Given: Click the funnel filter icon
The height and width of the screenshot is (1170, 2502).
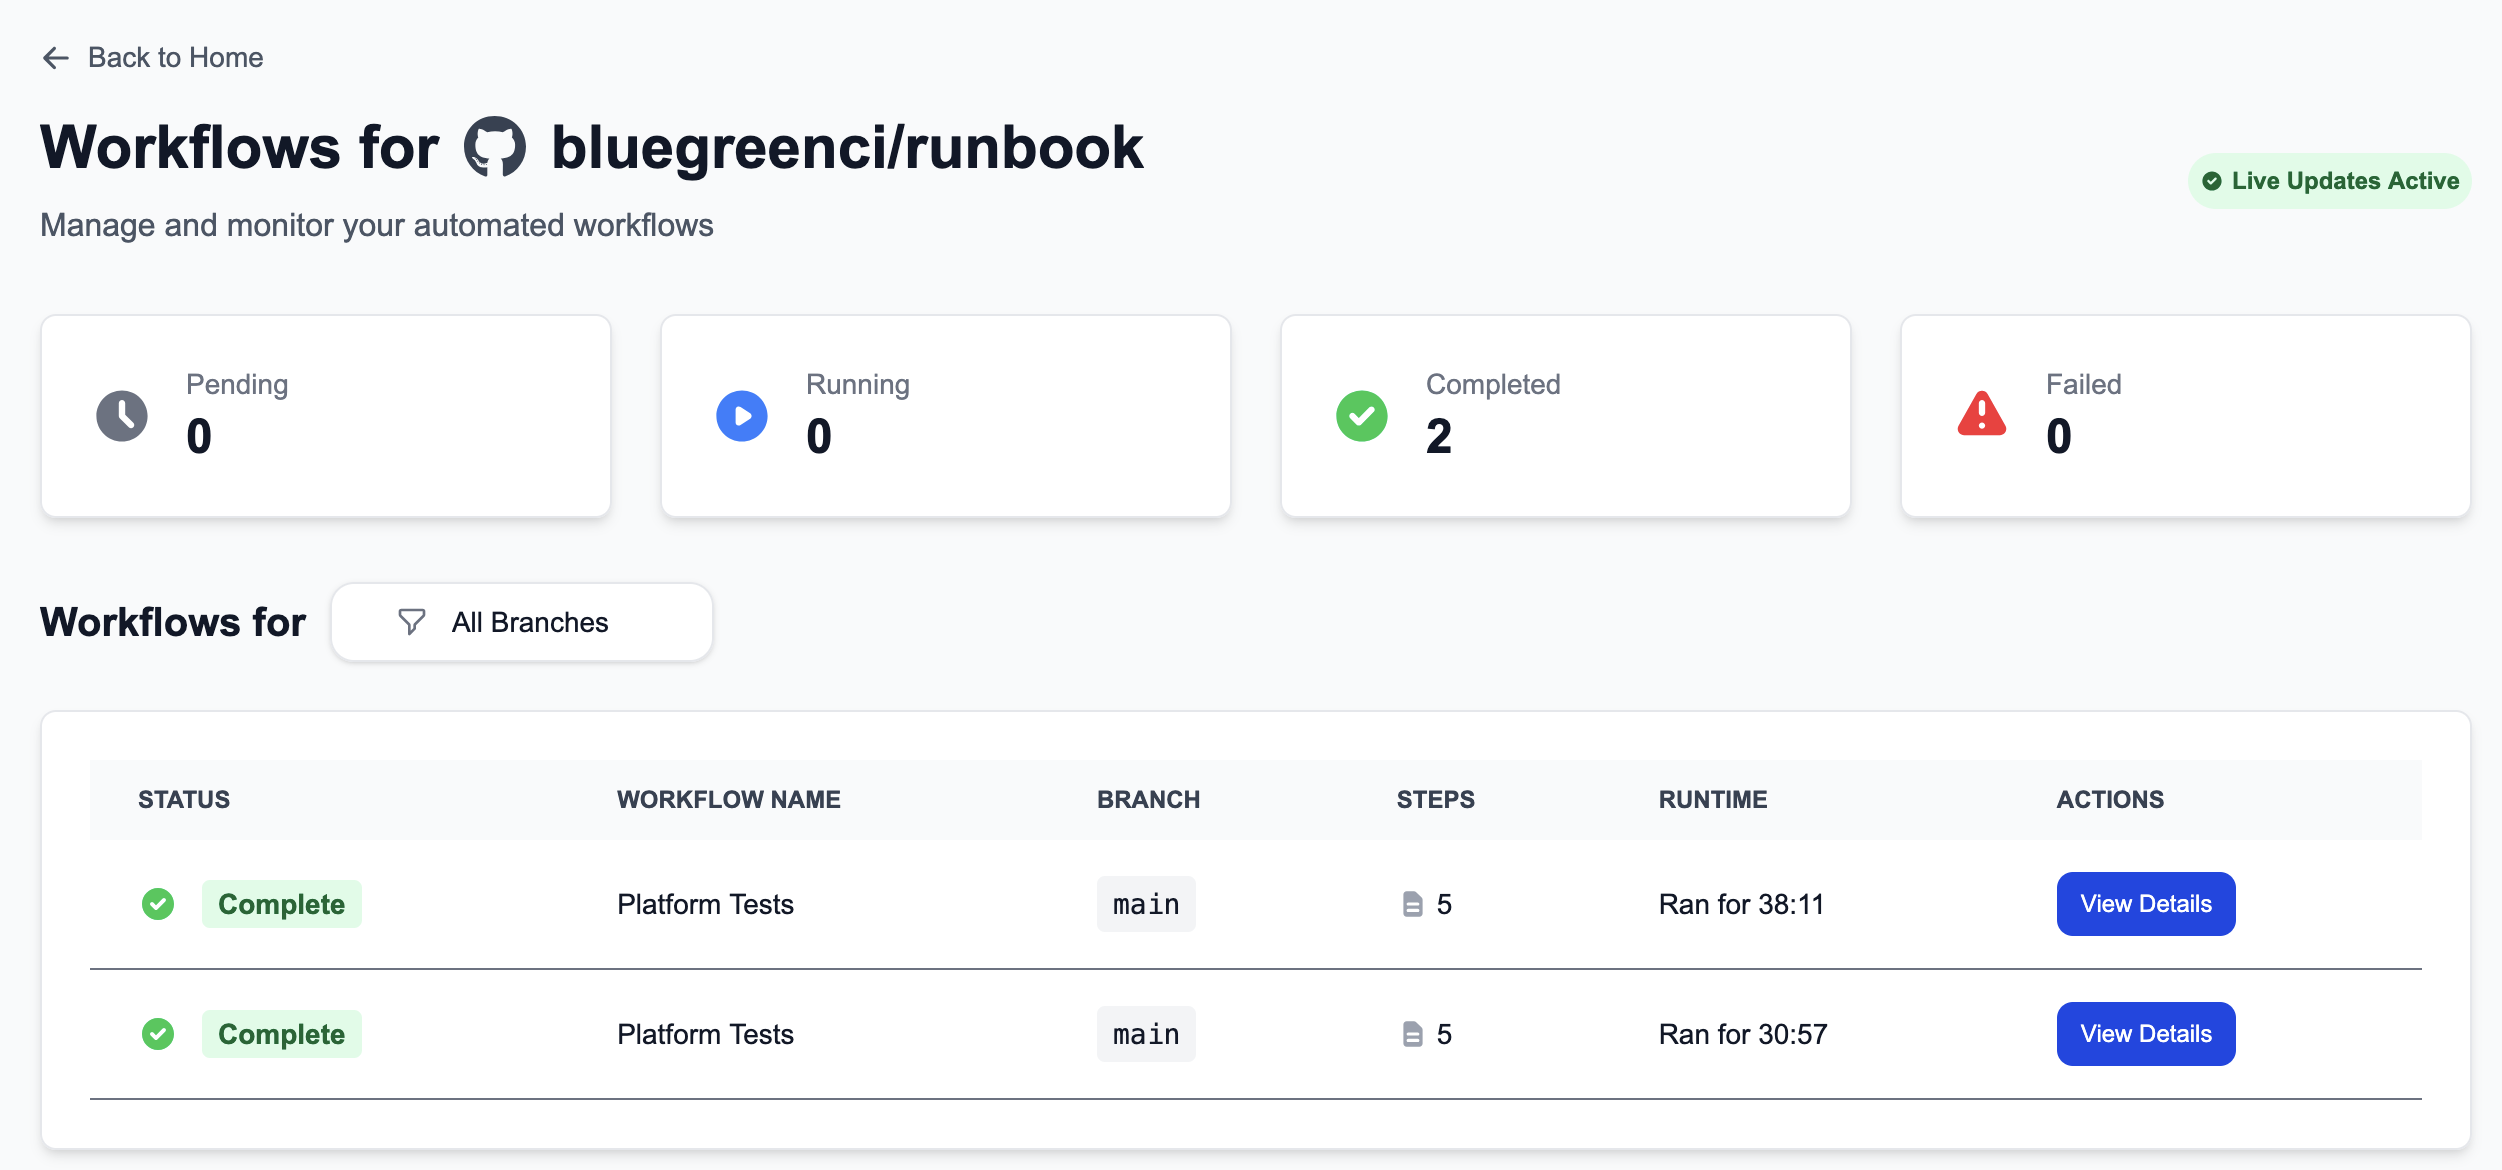Looking at the screenshot, I should (x=411, y=622).
